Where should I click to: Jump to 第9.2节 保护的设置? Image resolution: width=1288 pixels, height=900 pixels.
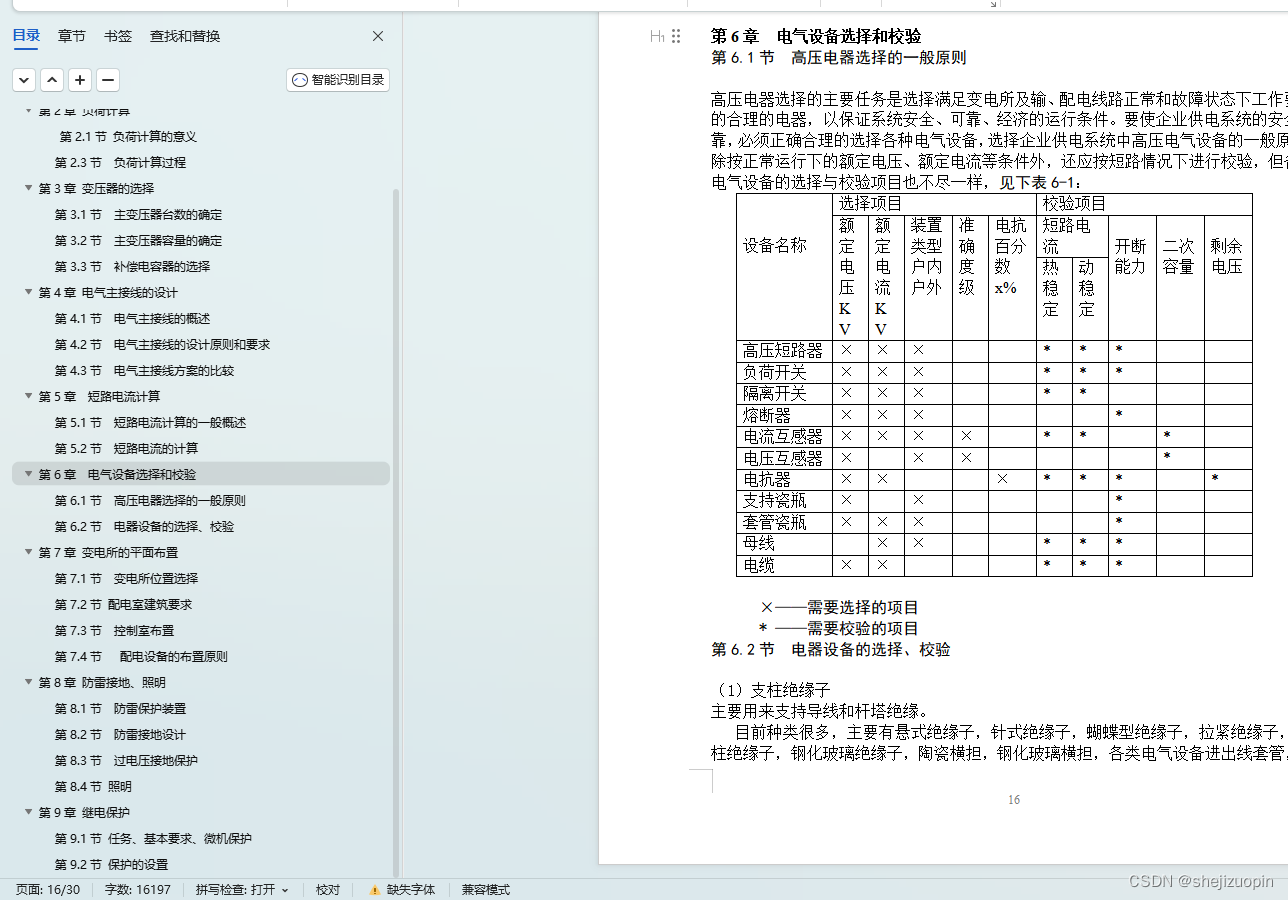point(111,864)
